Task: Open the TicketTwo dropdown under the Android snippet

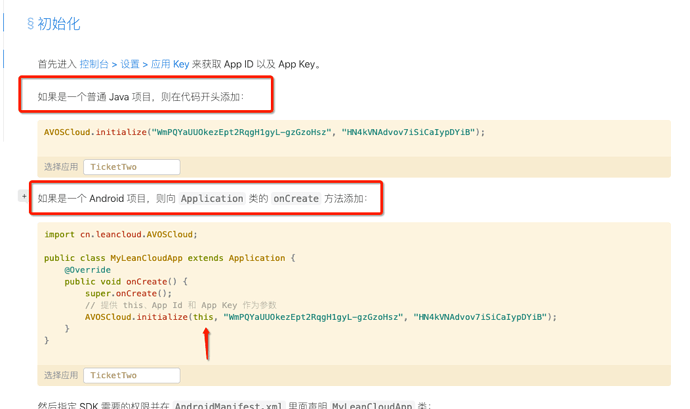Action: point(132,375)
